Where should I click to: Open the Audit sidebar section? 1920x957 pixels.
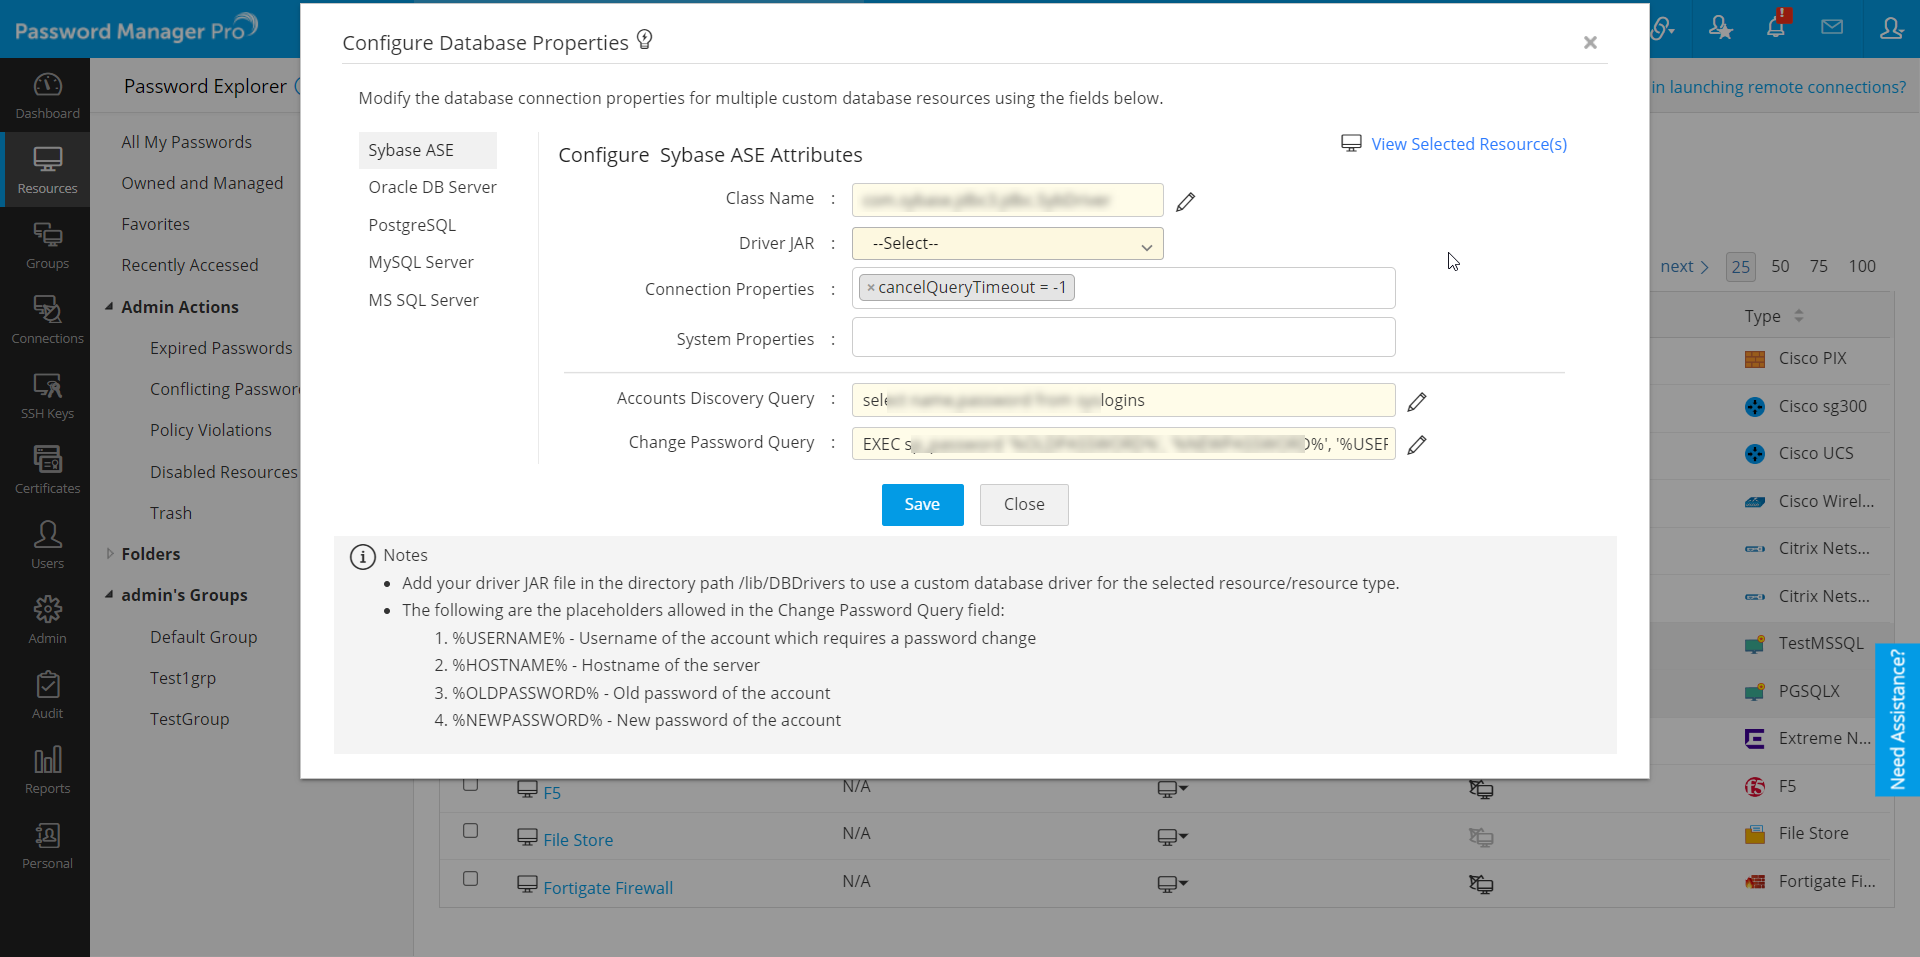coord(47,696)
